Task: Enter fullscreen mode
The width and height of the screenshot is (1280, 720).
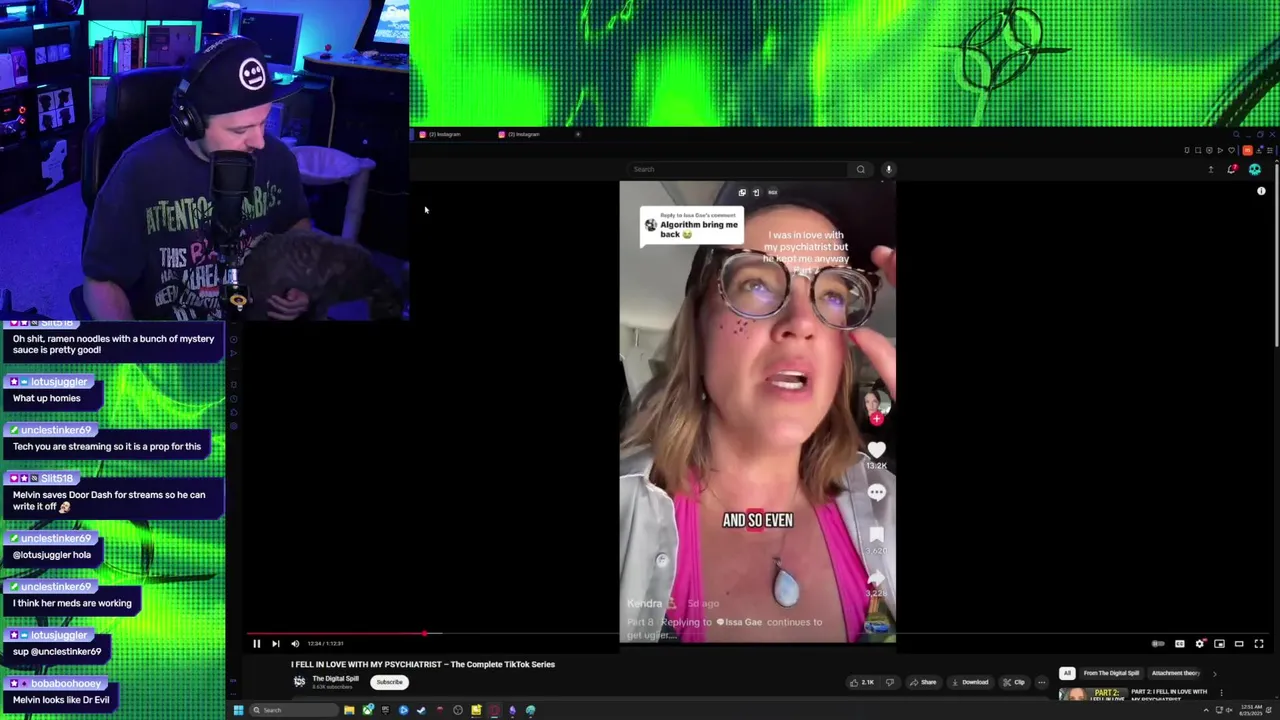Action: [1259, 644]
